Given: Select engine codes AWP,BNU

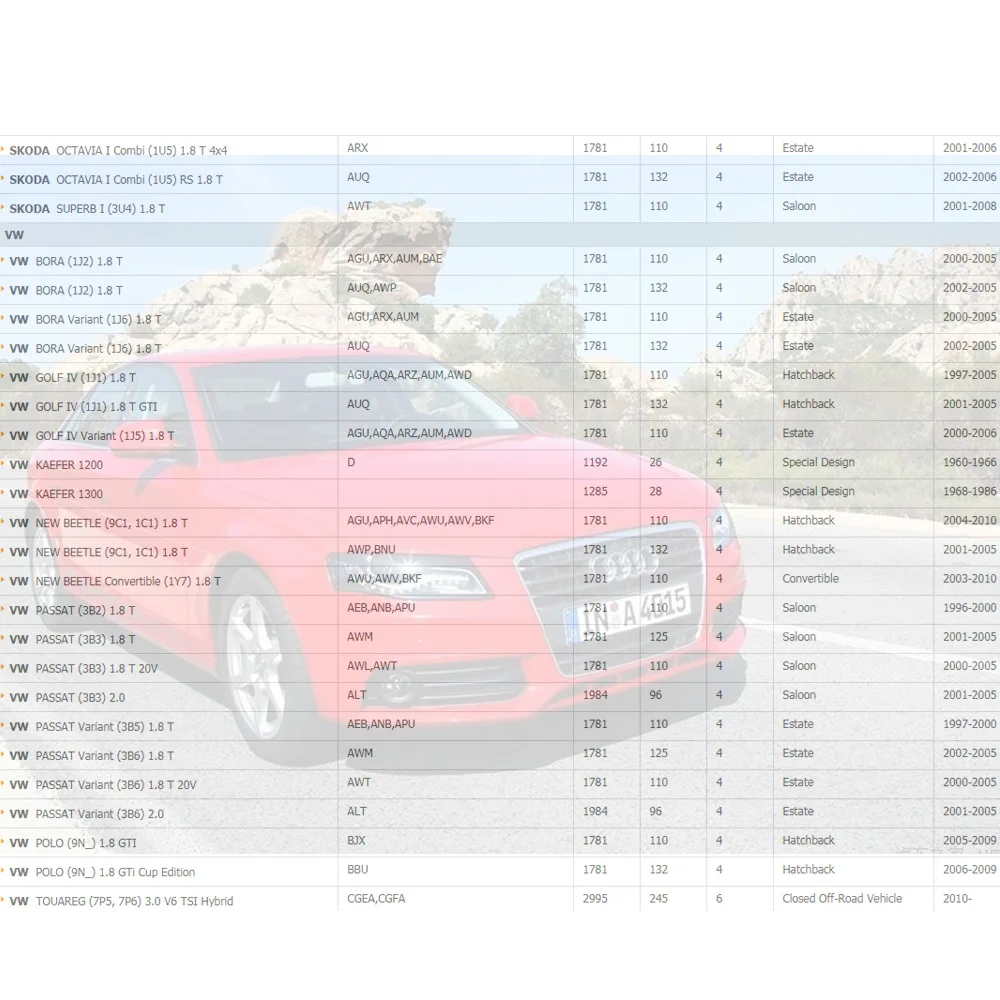Looking at the screenshot, I should point(371,550).
